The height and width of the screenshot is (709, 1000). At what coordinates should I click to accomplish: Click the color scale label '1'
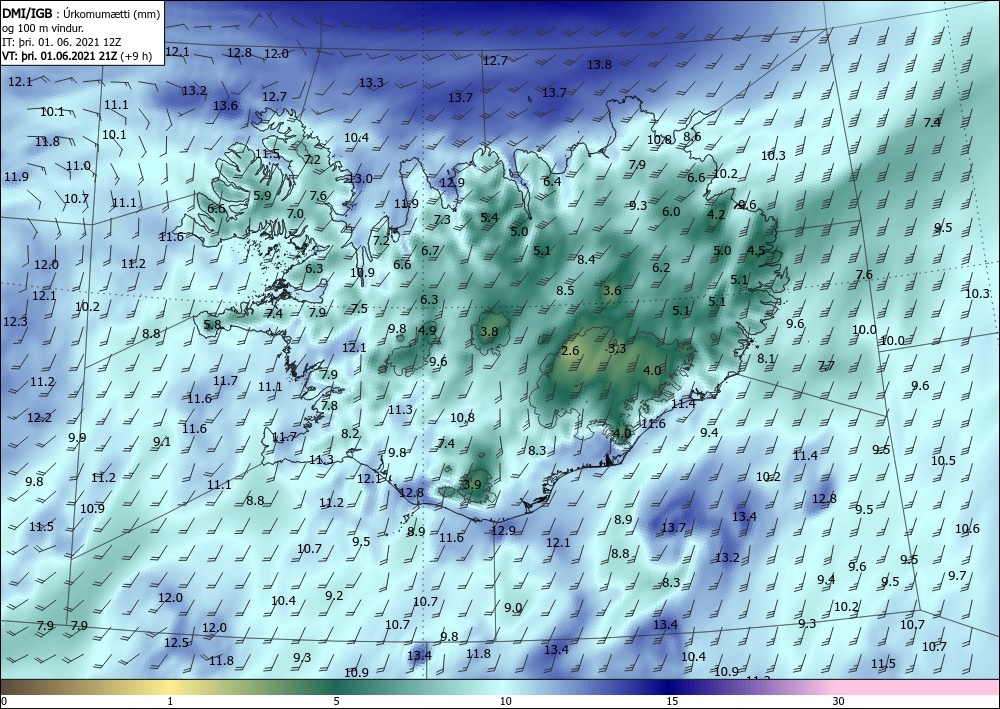click(x=170, y=702)
